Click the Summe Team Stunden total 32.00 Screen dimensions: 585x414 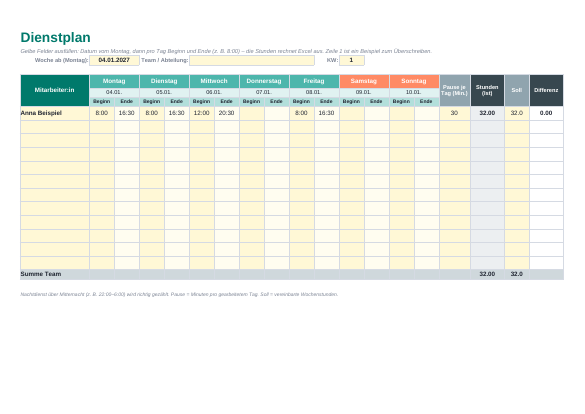487,274
